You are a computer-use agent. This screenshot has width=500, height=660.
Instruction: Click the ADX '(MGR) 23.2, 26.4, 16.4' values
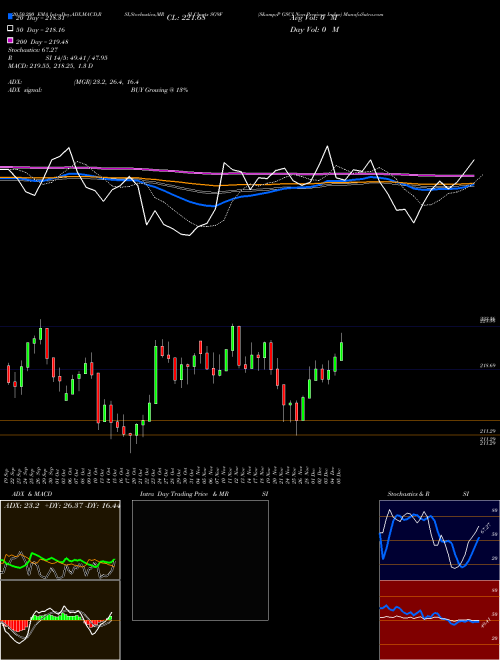pyautogui.click(x=106, y=82)
